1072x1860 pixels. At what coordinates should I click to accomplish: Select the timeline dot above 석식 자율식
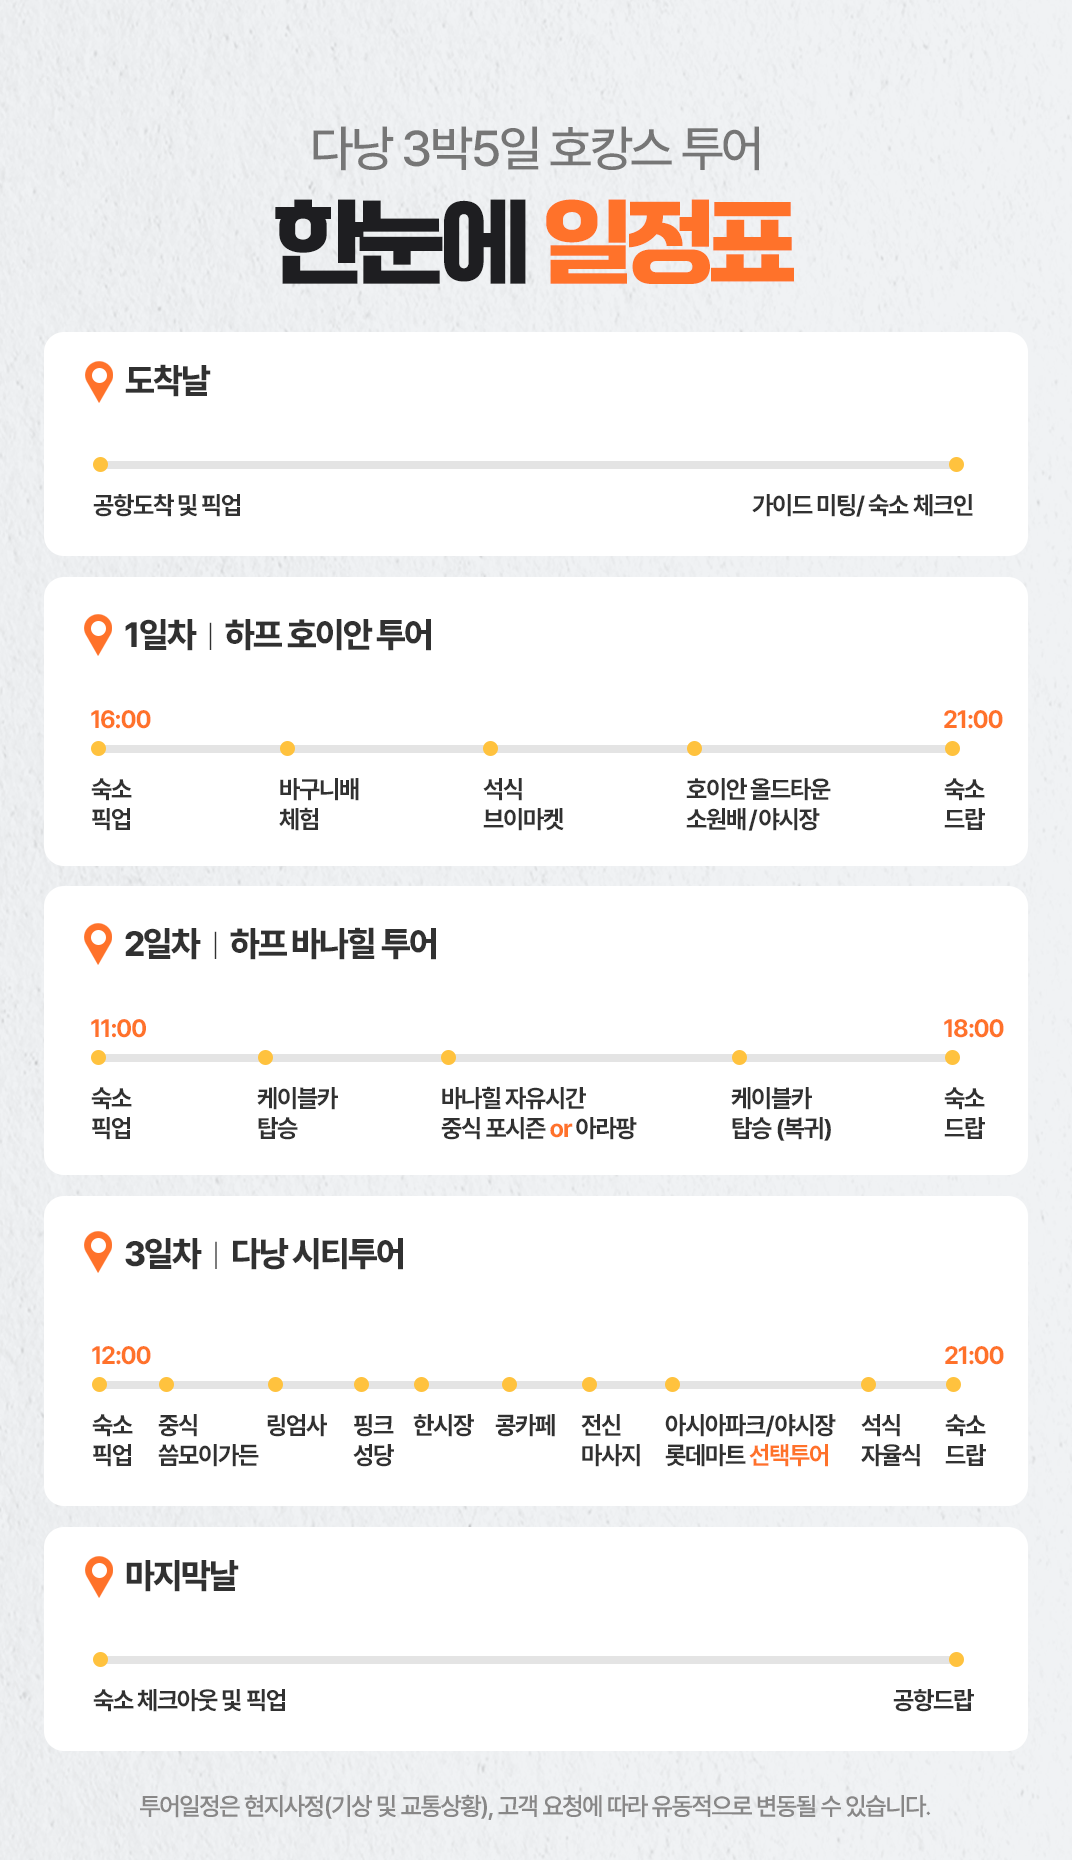868,1385
